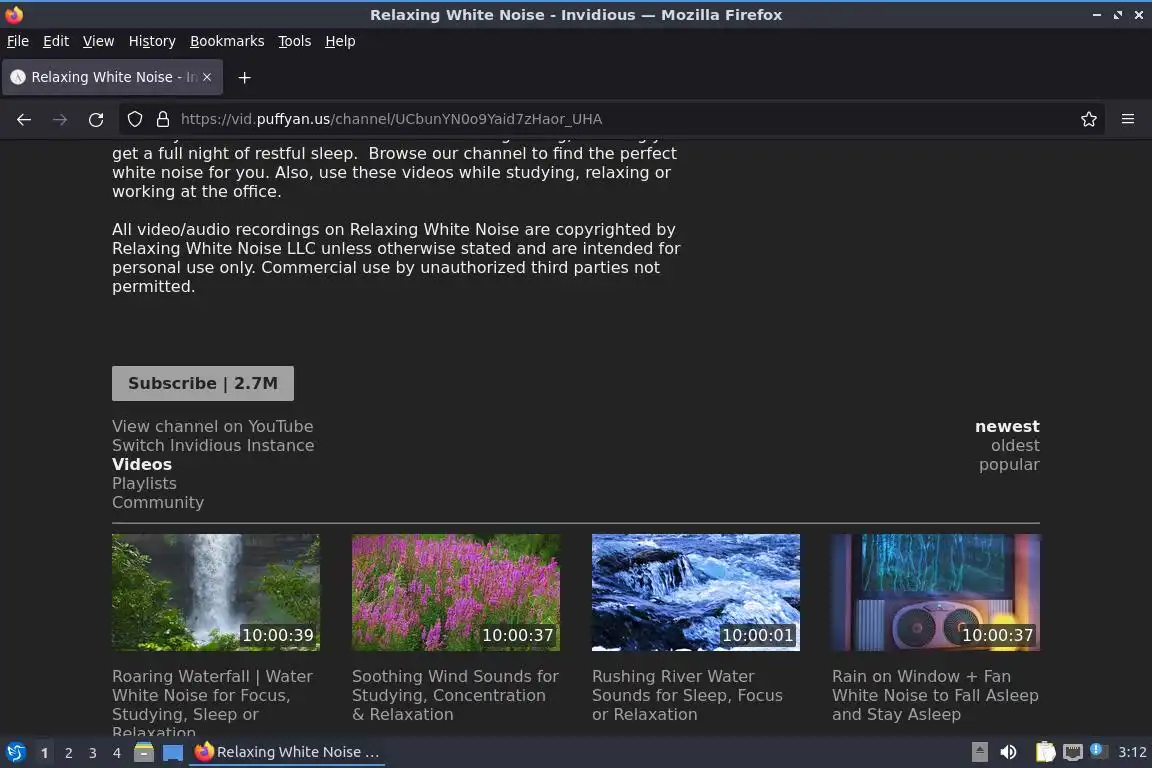Follow View channel on YouTube link
The width and height of the screenshot is (1152, 768).
pyautogui.click(x=212, y=426)
